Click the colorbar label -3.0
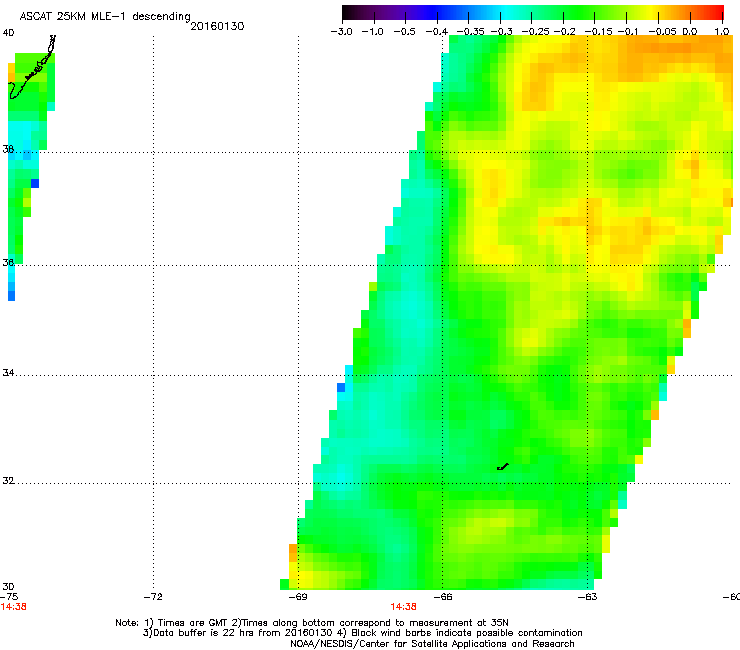This screenshot has height=650, width=740. pos(341,32)
